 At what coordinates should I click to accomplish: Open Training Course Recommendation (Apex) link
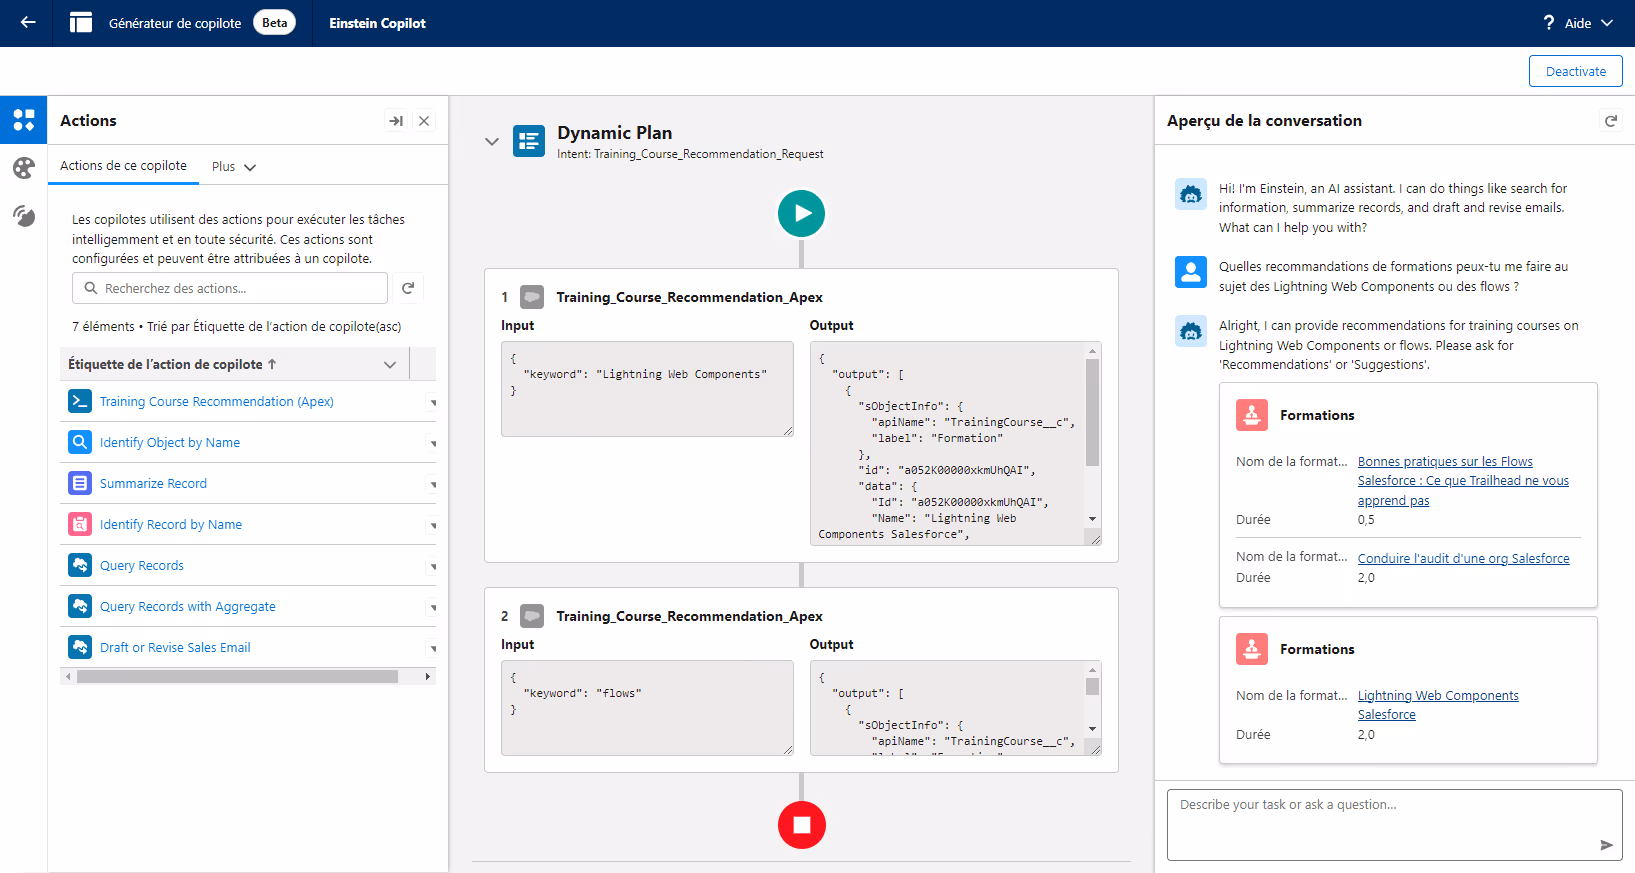coord(217,401)
